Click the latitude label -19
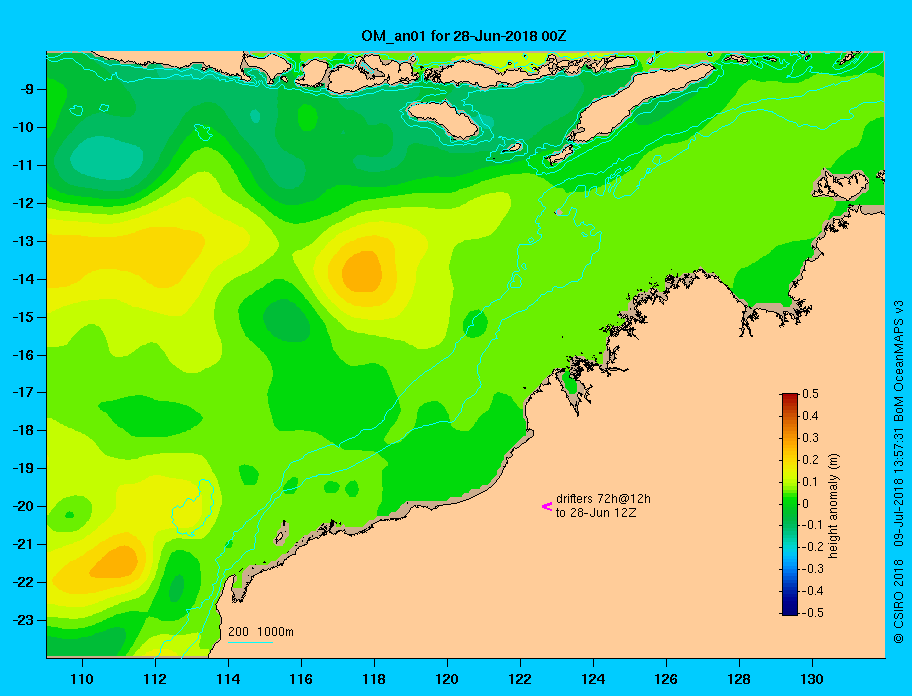Screen dimensions: 912x696 click(24, 468)
